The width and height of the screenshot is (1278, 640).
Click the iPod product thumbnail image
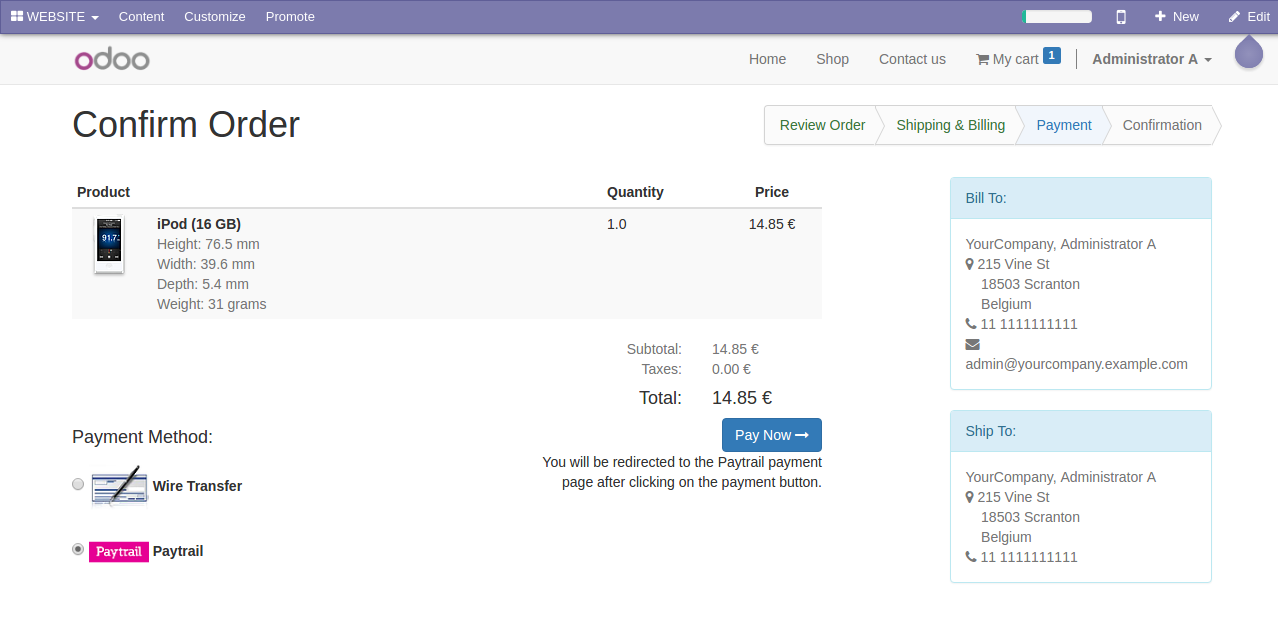pyautogui.click(x=108, y=246)
